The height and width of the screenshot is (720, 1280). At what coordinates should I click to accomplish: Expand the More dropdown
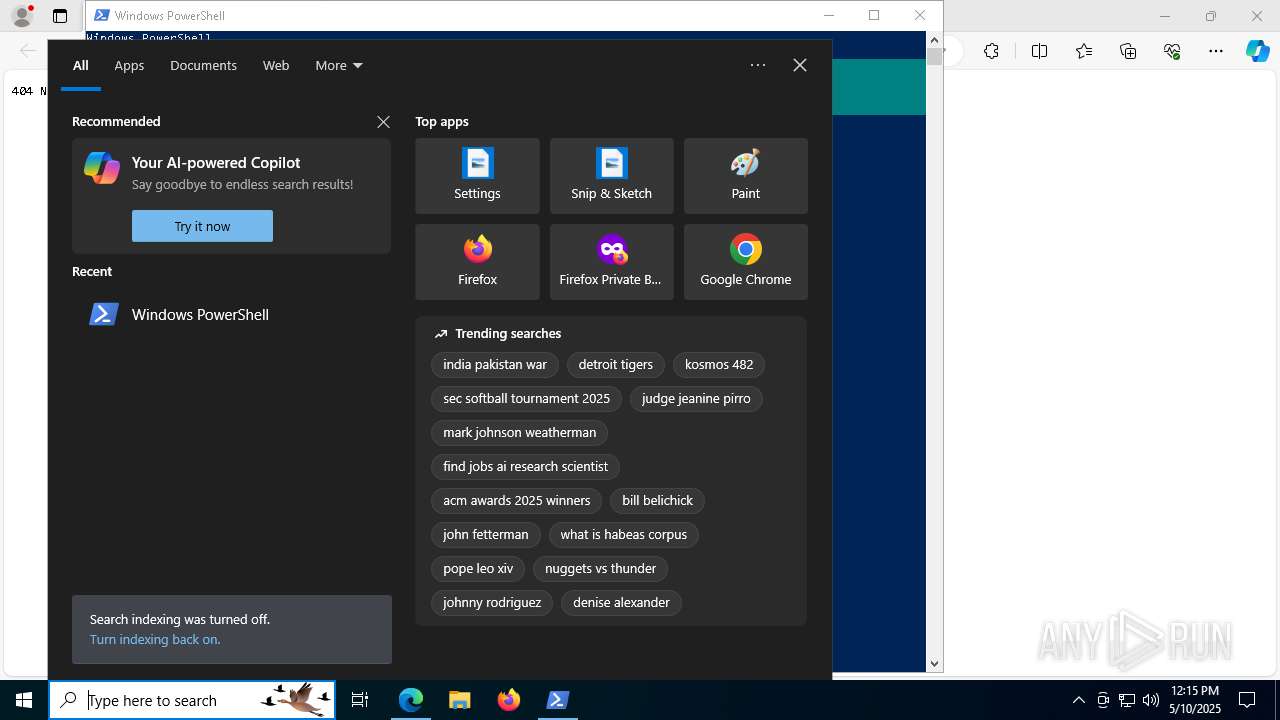[x=339, y=65]
